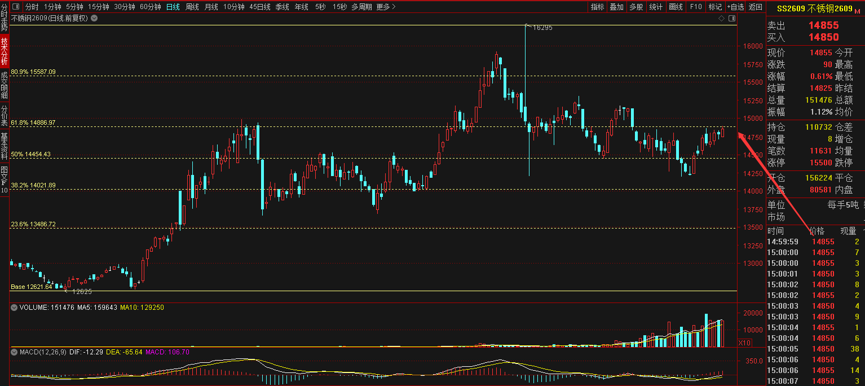Expand 更多 periods menu
865x386 pixels.
386,7
